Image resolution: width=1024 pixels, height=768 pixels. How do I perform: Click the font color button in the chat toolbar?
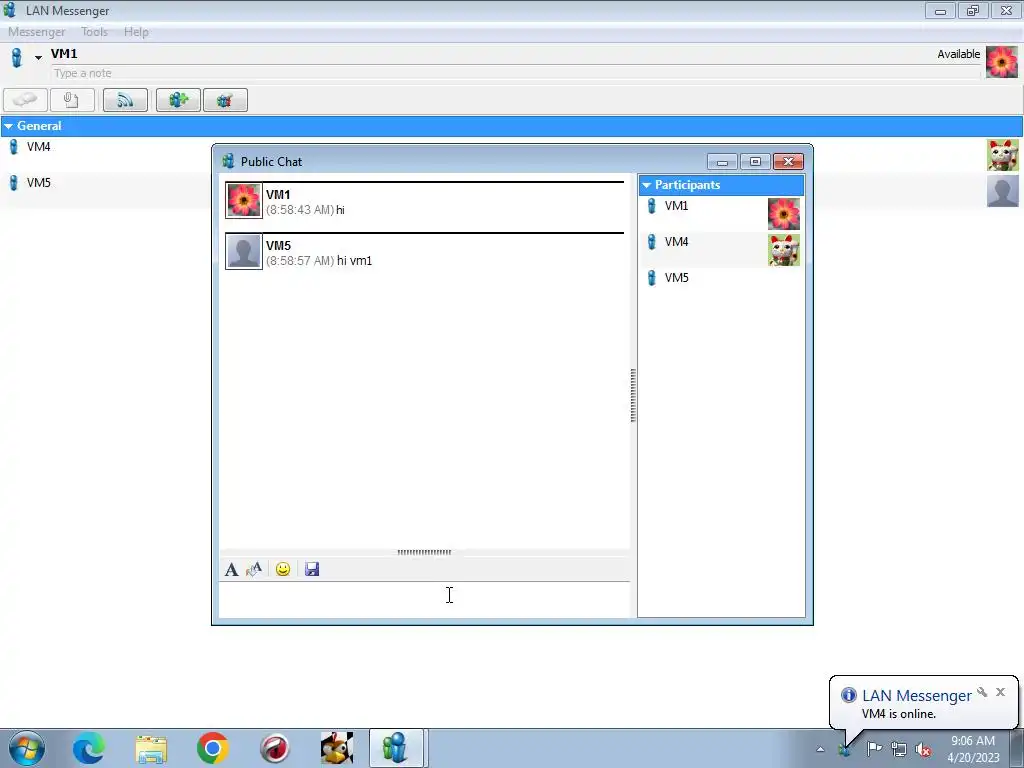point(254,569)
